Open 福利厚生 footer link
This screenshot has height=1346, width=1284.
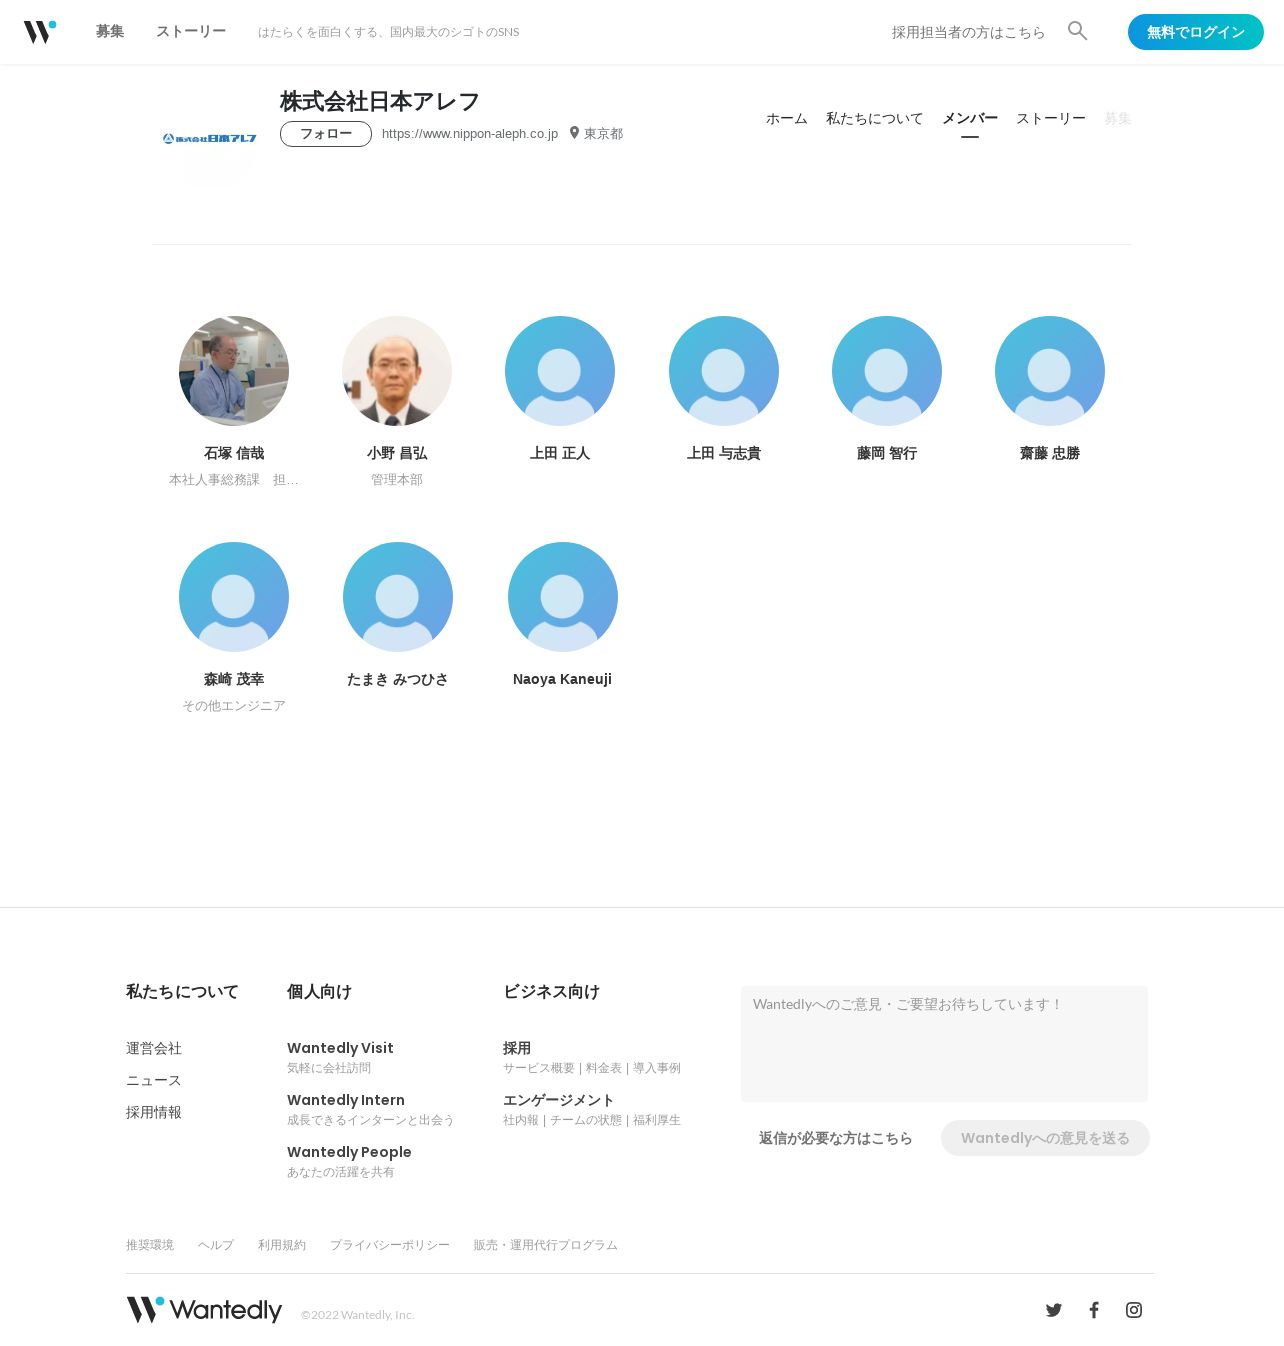(657, 1120)
